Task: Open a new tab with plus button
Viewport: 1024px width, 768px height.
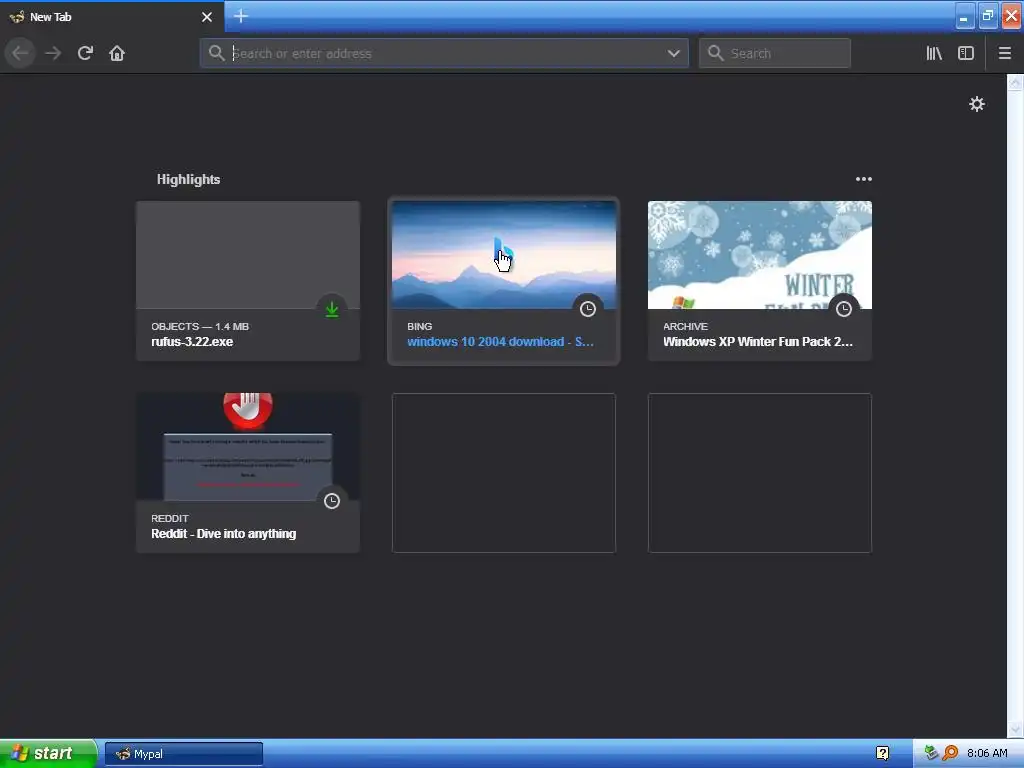Action: click(x=241, y=16)
